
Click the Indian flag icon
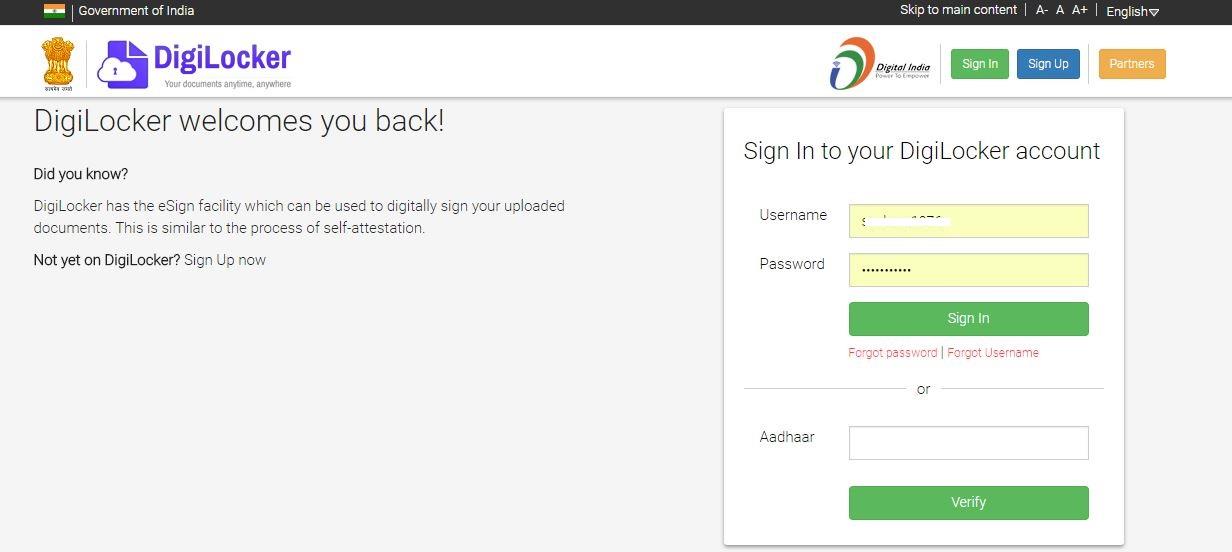click(x=54, y=11)
